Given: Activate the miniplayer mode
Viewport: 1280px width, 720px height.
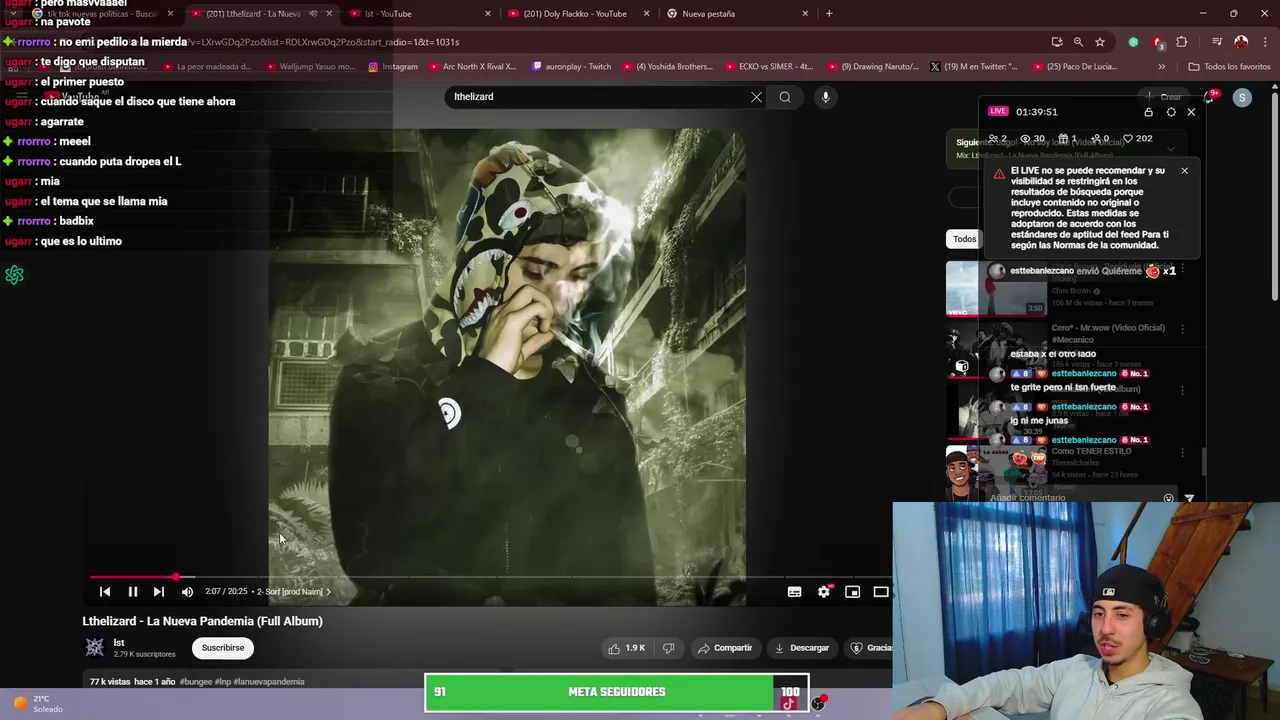Looking at the screenshot, I should point(852,592).
